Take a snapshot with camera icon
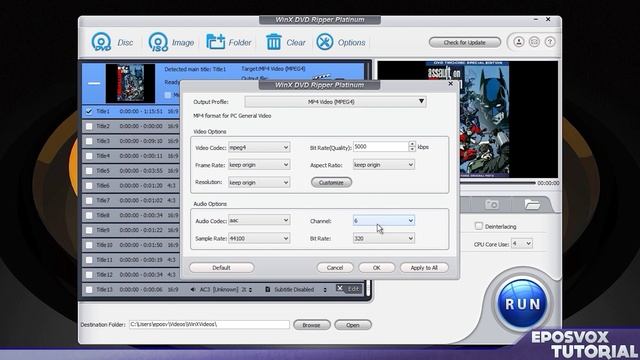Image resolution: width=640 pixels, height=360 pixels. (492, 204)
